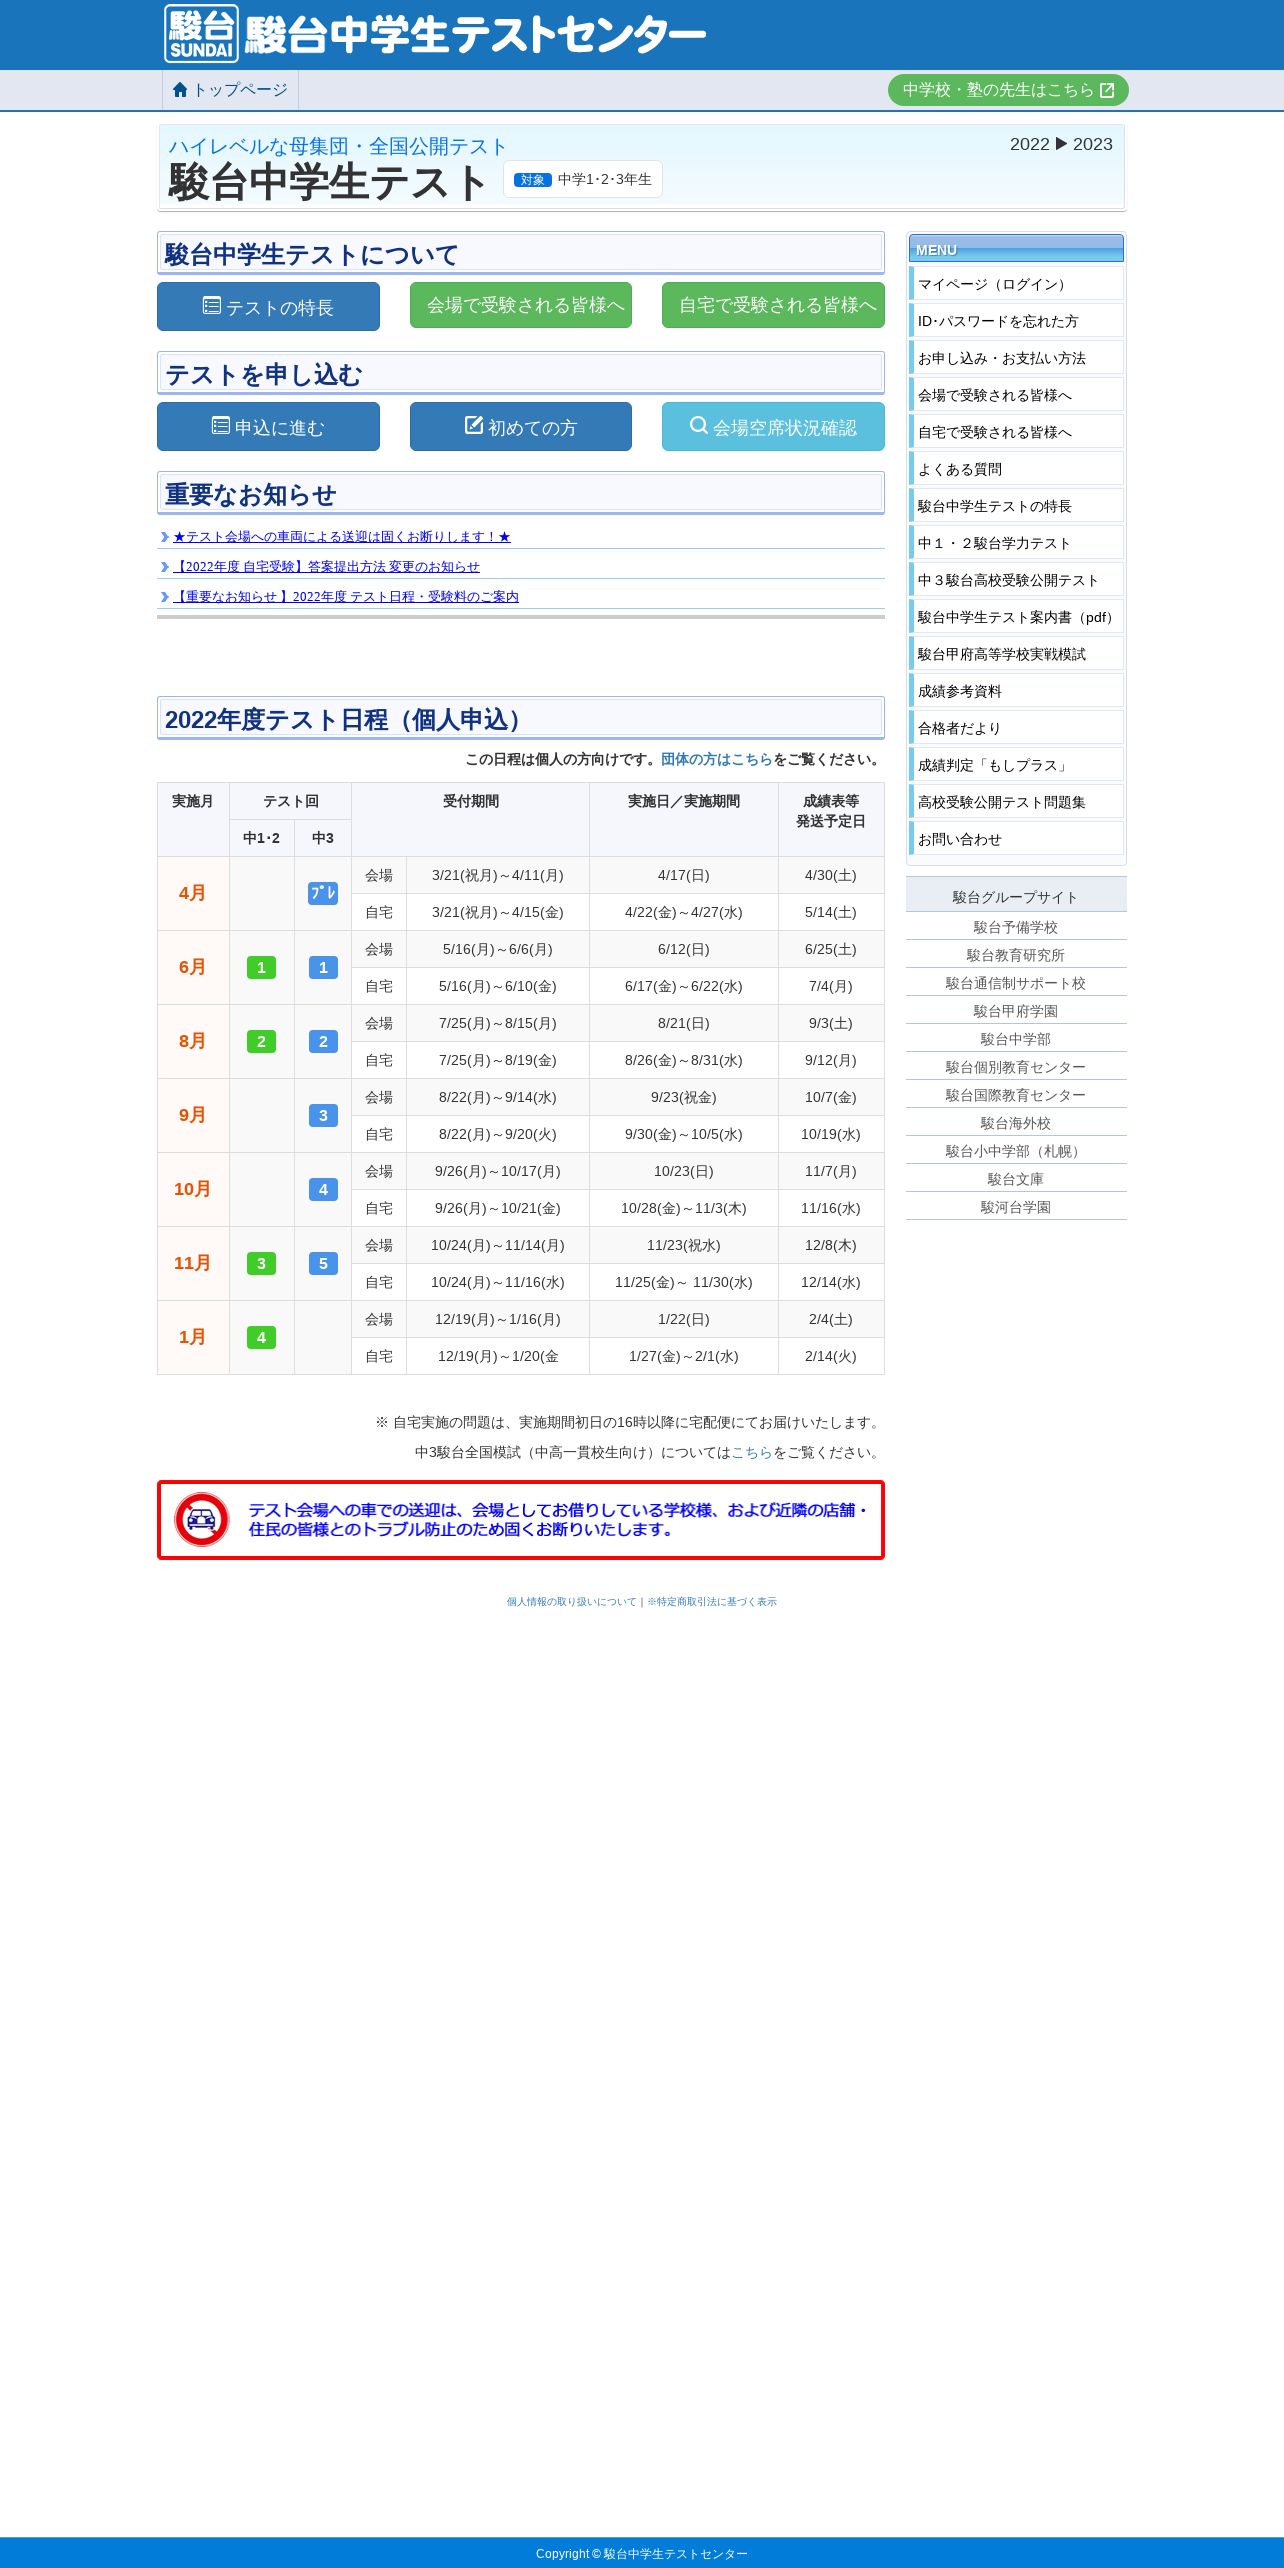Visit 駿台海外校 link
The image size is (1284, 2568).
(1016, 1123)
